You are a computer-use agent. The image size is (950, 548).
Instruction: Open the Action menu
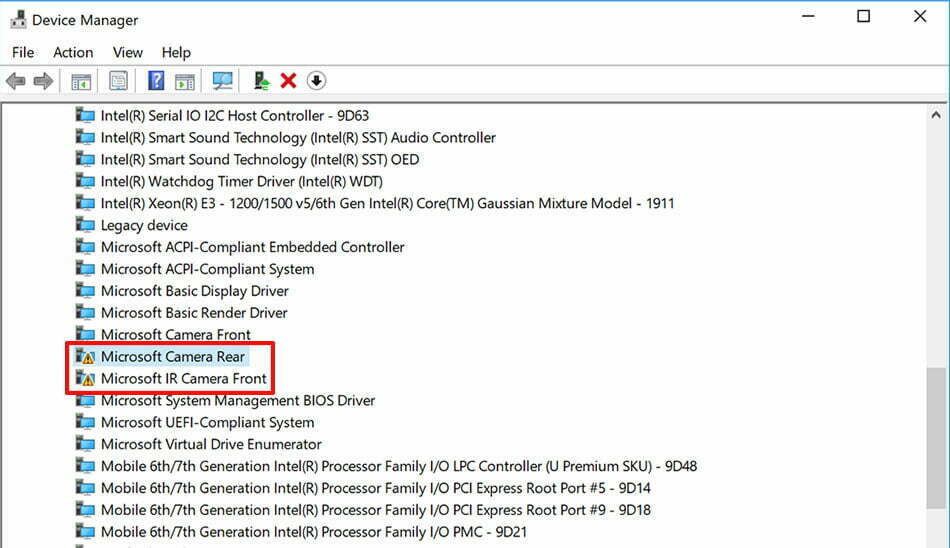(x=73, y=52)
